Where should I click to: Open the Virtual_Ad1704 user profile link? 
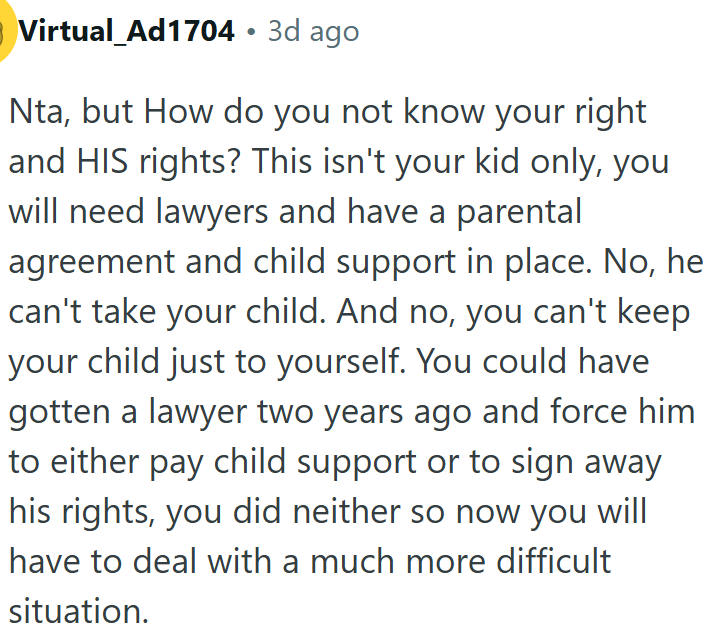coord(127,32)
